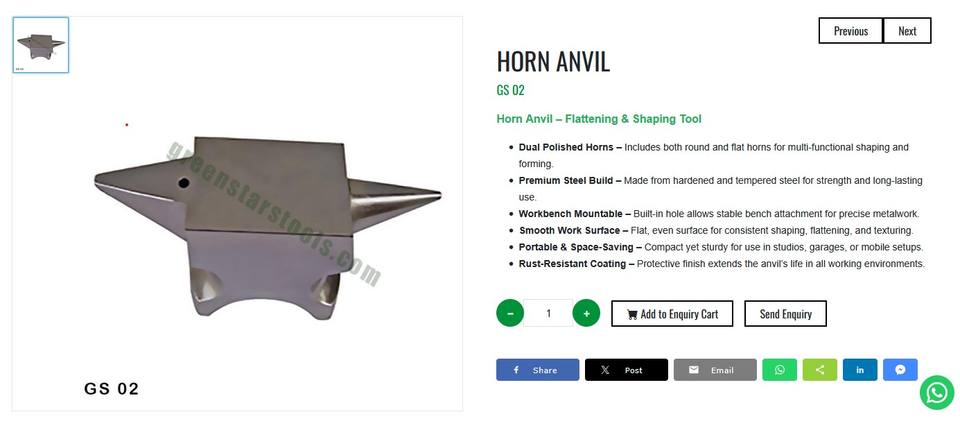The height and width of the screenshot is (428, 960).
Task: Add Horn Anvil to Enquiry Cart
Action: (672, 313)
